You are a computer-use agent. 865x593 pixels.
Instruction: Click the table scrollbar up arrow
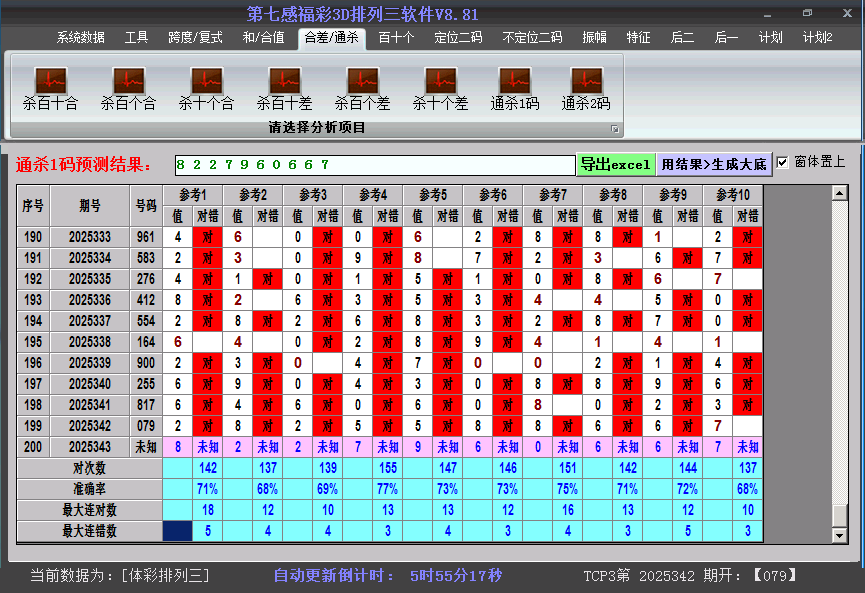[x=840, y=193]
